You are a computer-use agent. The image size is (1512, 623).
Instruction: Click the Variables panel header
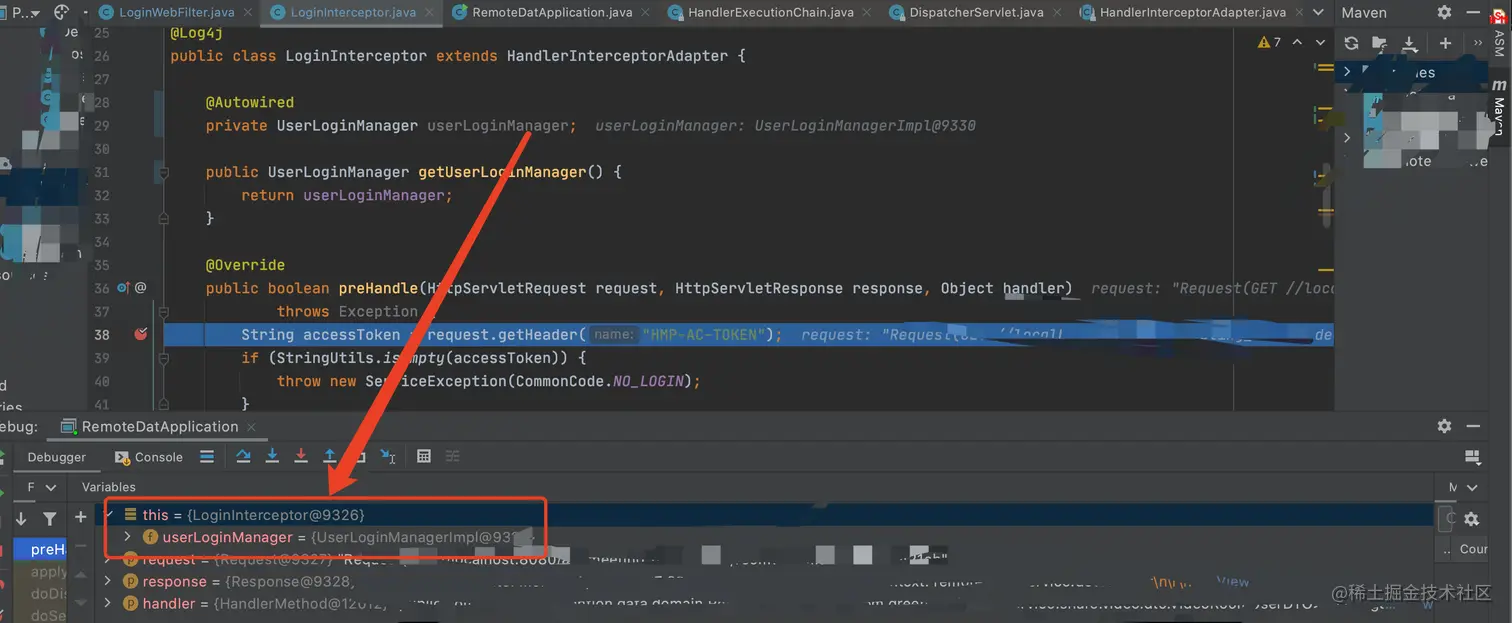[108, 487]
